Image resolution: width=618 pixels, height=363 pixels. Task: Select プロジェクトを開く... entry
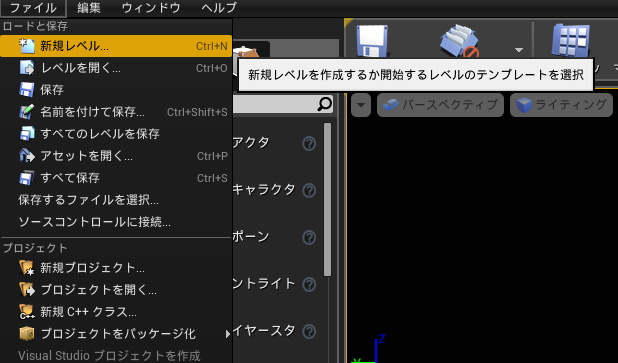[x=116, y=290]
